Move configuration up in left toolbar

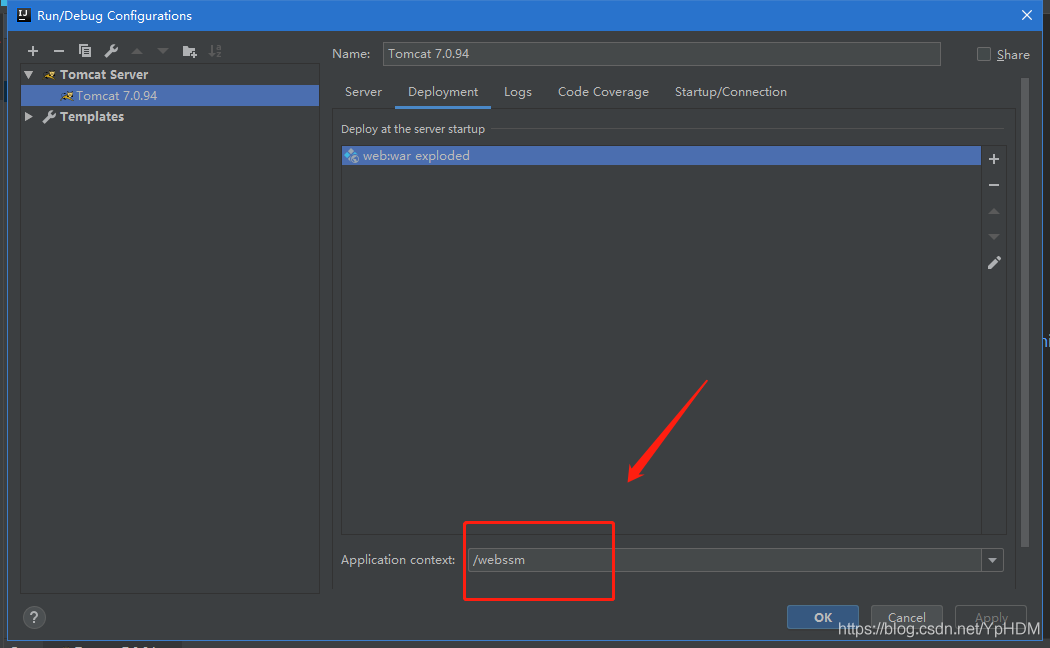coord(137,51)
